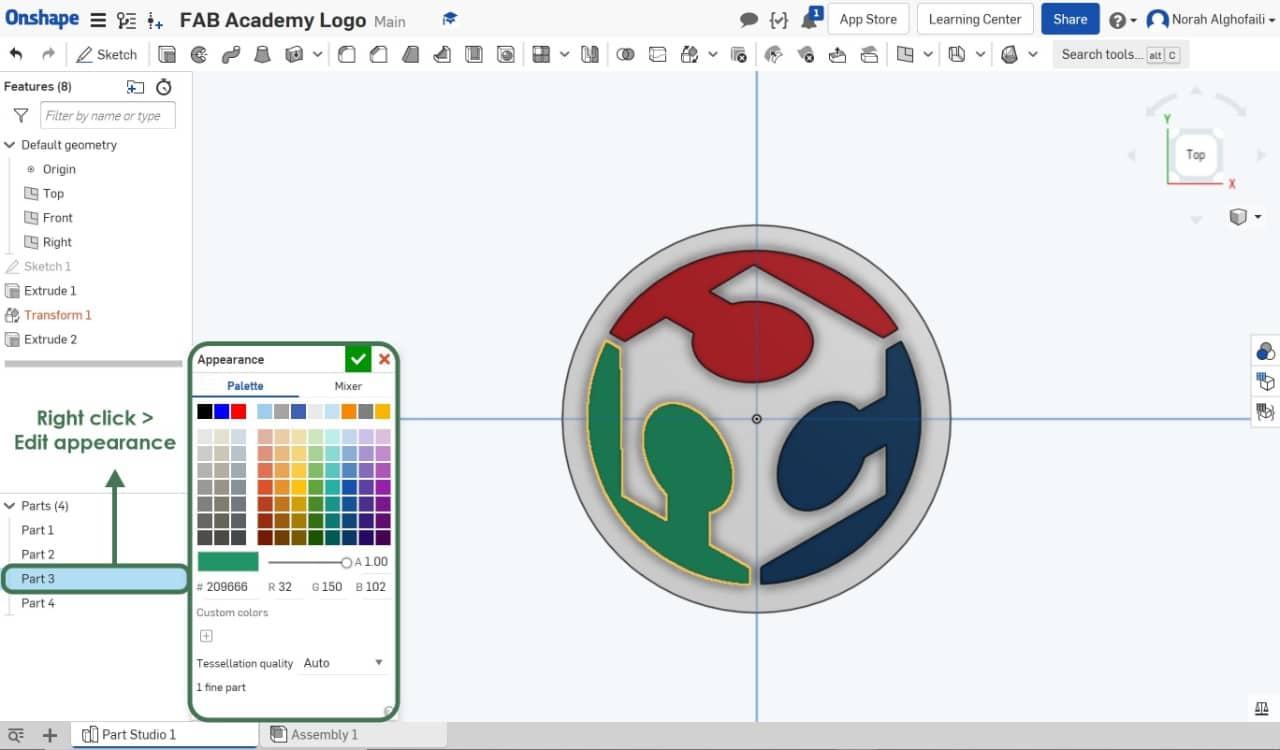Viewport: 1280px width, 750px height.
Task: Click the undo arrow
Action: [x=16, y=54]
